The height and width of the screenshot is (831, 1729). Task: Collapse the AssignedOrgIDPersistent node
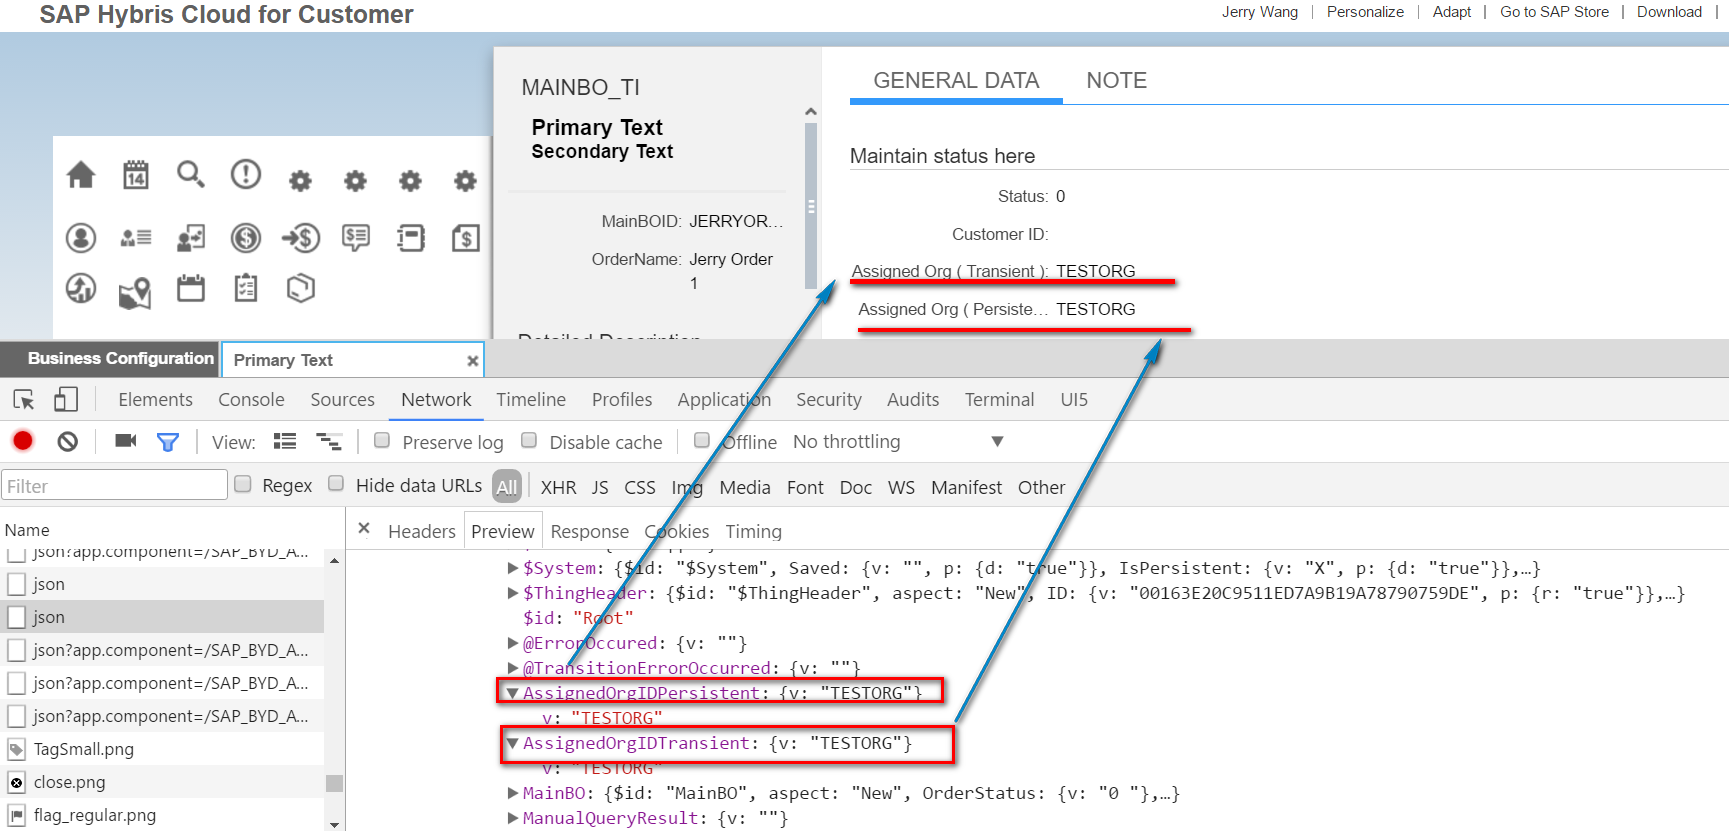(x=512, y=693)
